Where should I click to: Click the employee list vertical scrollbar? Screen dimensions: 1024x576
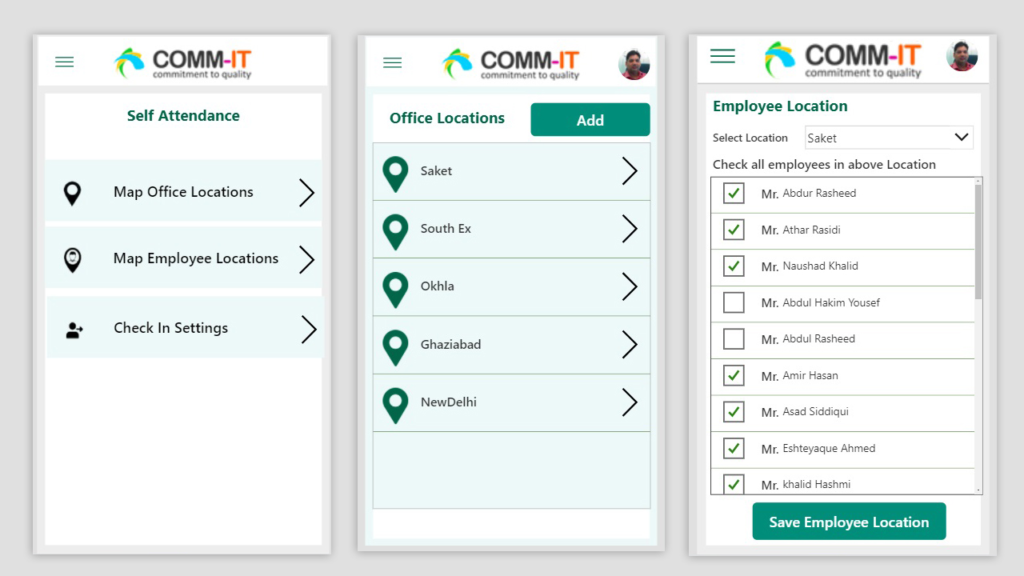point(978,240)
